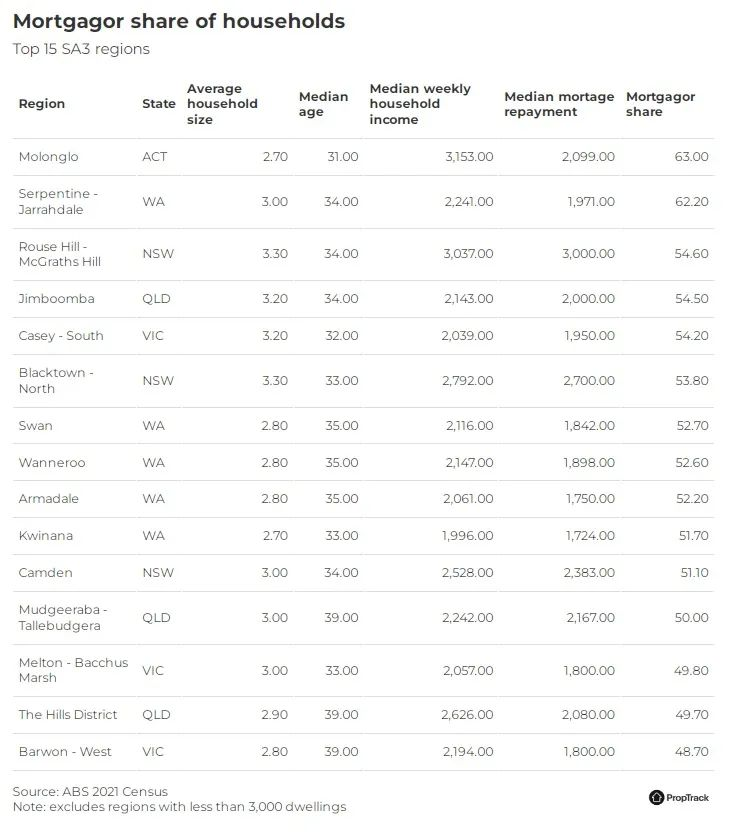Viewport: 742px width, 837px height.
Task: Click the Average household size header
Action: tap(222, 104)
